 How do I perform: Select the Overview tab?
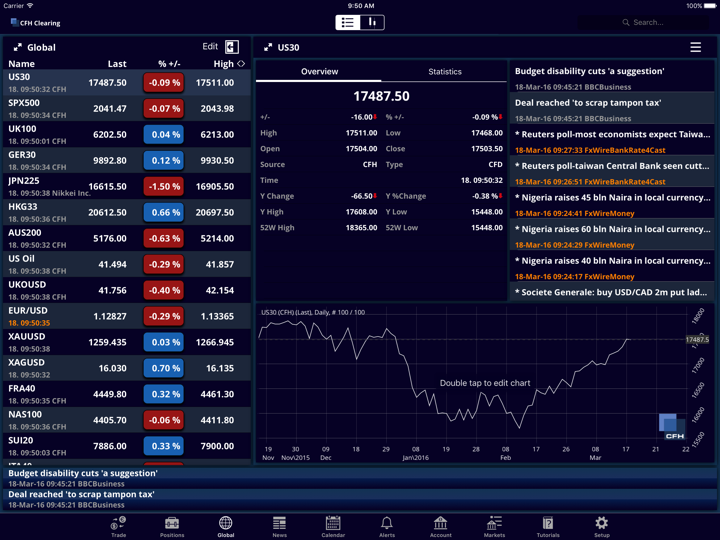point(319,72)
